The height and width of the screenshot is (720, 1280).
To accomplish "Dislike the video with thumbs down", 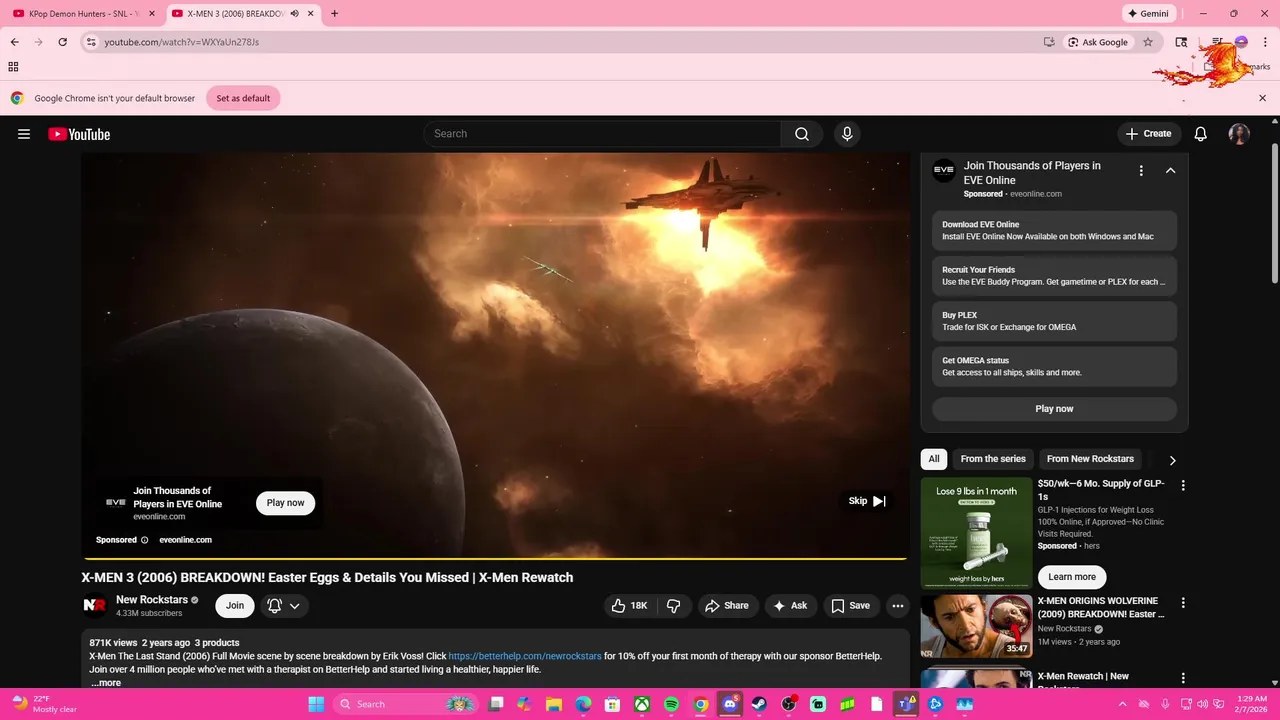I will [x=674, y=606].
